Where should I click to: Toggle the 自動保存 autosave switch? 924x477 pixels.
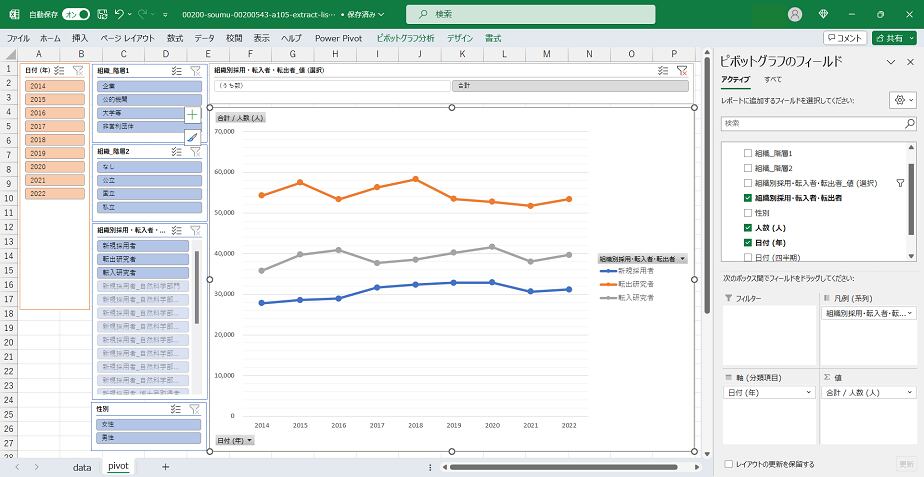click(x=76, y=15)
